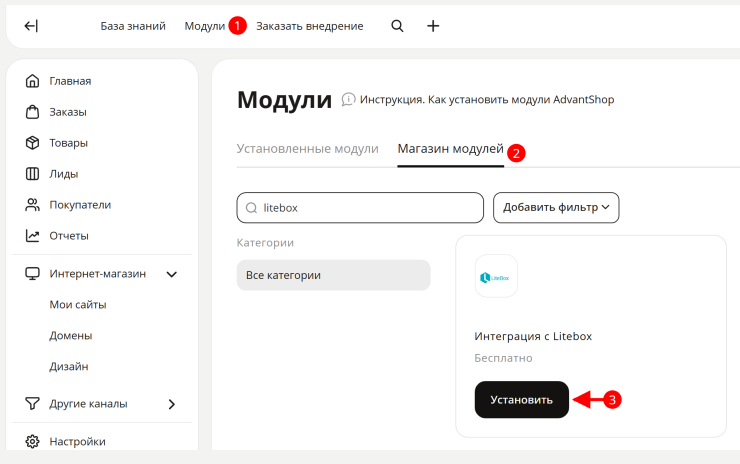Viewport: 740px width, 464px height.
Task: Click the chart icon beside Отчеты
Action: coord(32,236)
